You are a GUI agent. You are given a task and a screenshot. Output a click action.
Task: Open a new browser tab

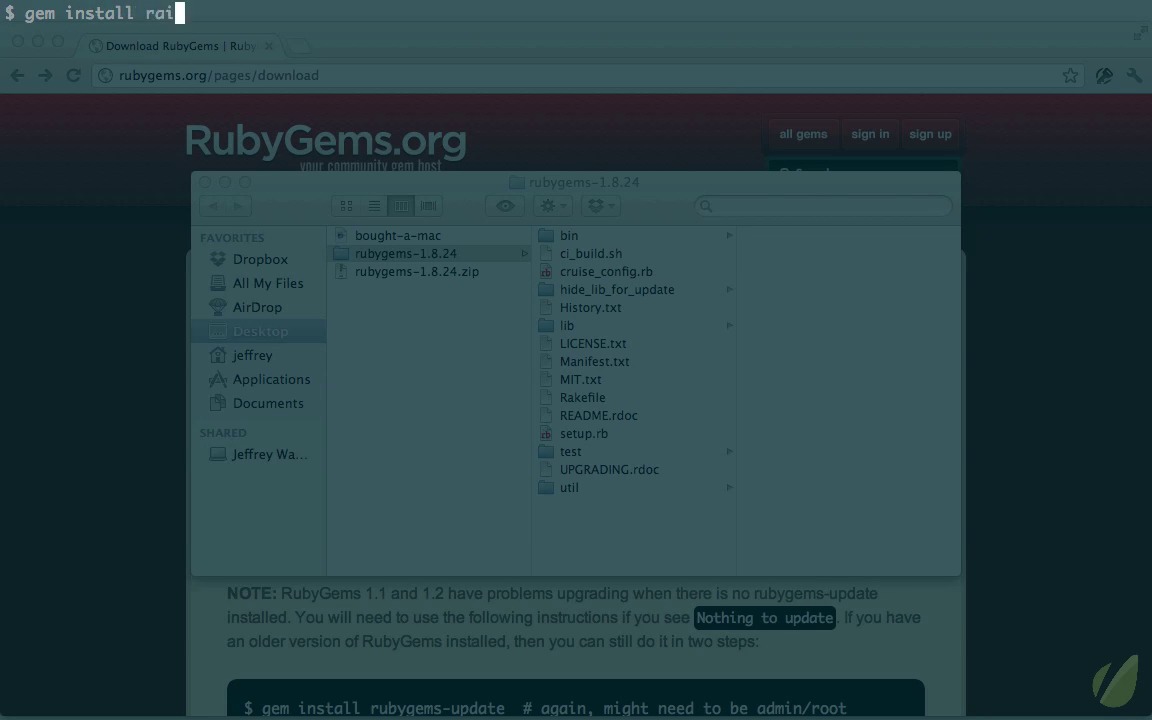click(299, 46)
